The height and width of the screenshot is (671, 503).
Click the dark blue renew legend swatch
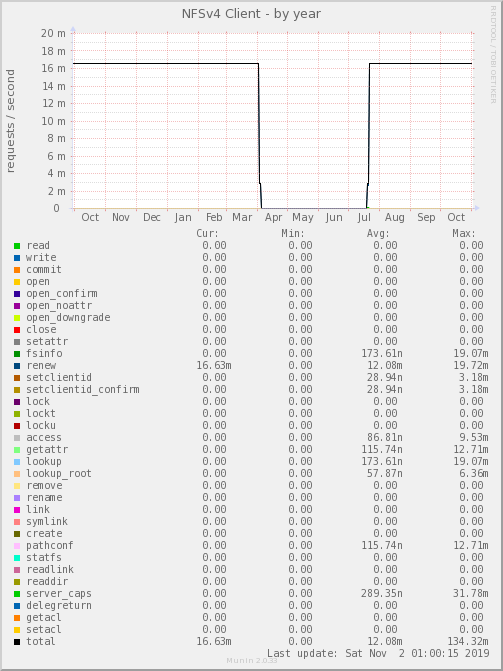(17, 366)
